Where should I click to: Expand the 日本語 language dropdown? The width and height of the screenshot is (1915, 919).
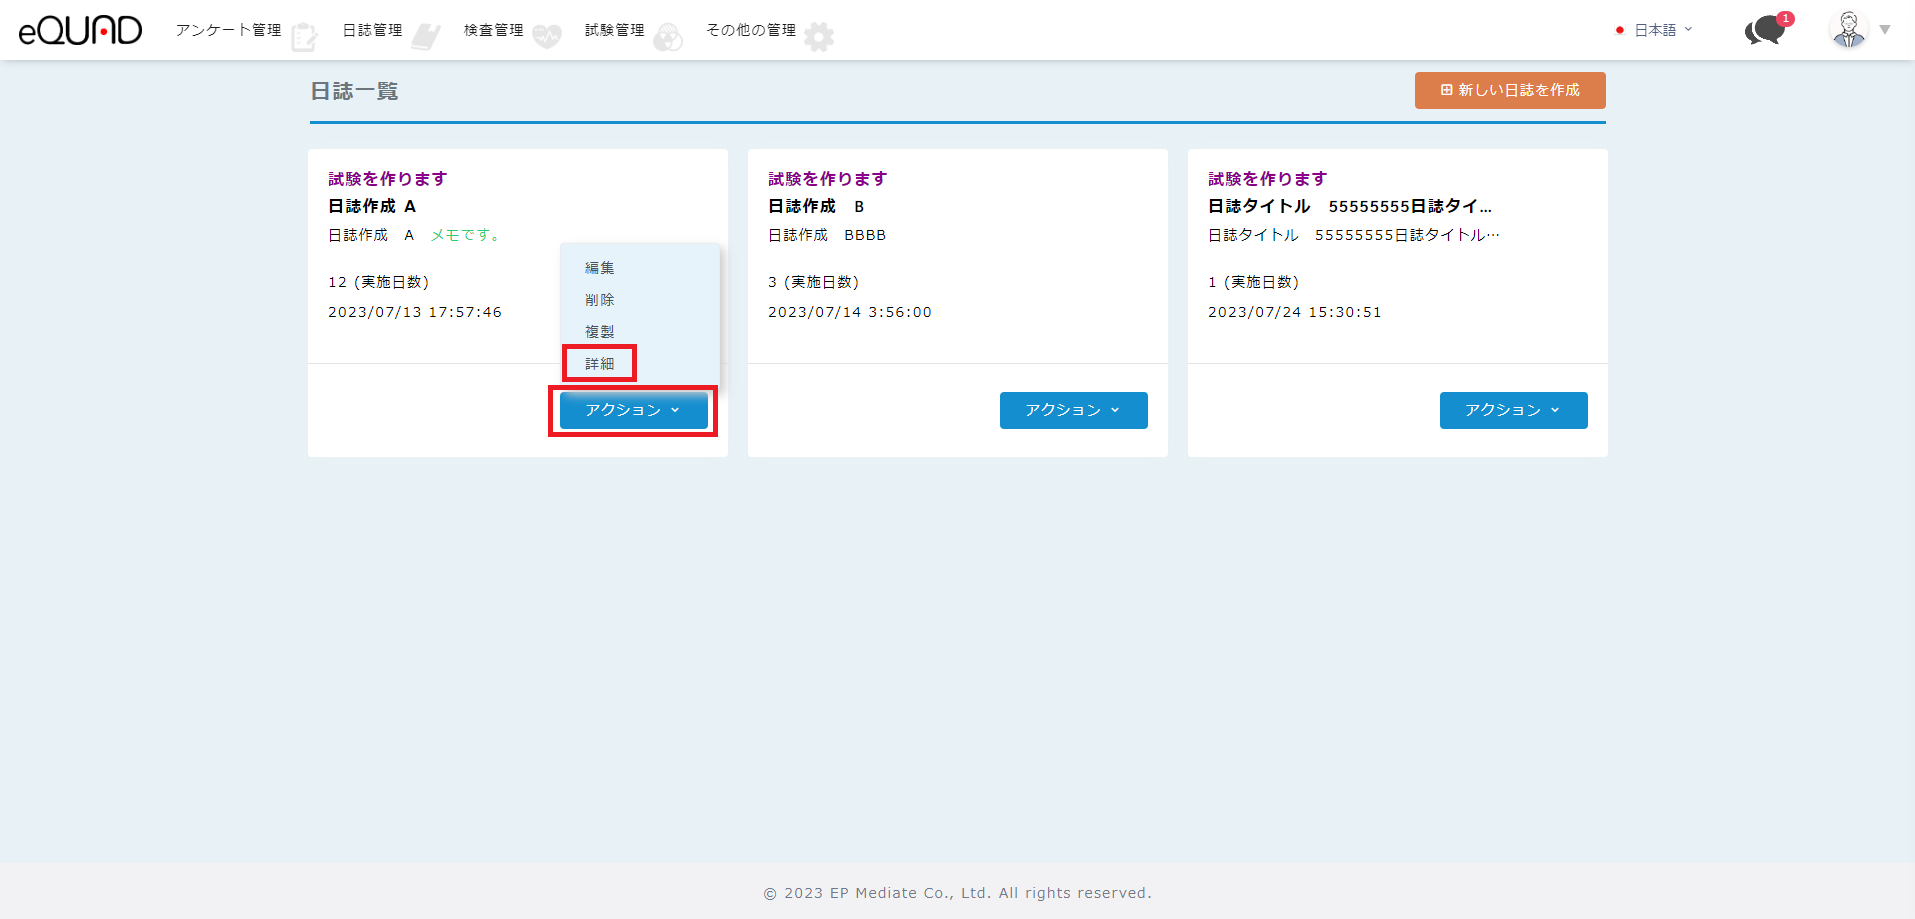pyautogui.click(x=1655, y=30)
